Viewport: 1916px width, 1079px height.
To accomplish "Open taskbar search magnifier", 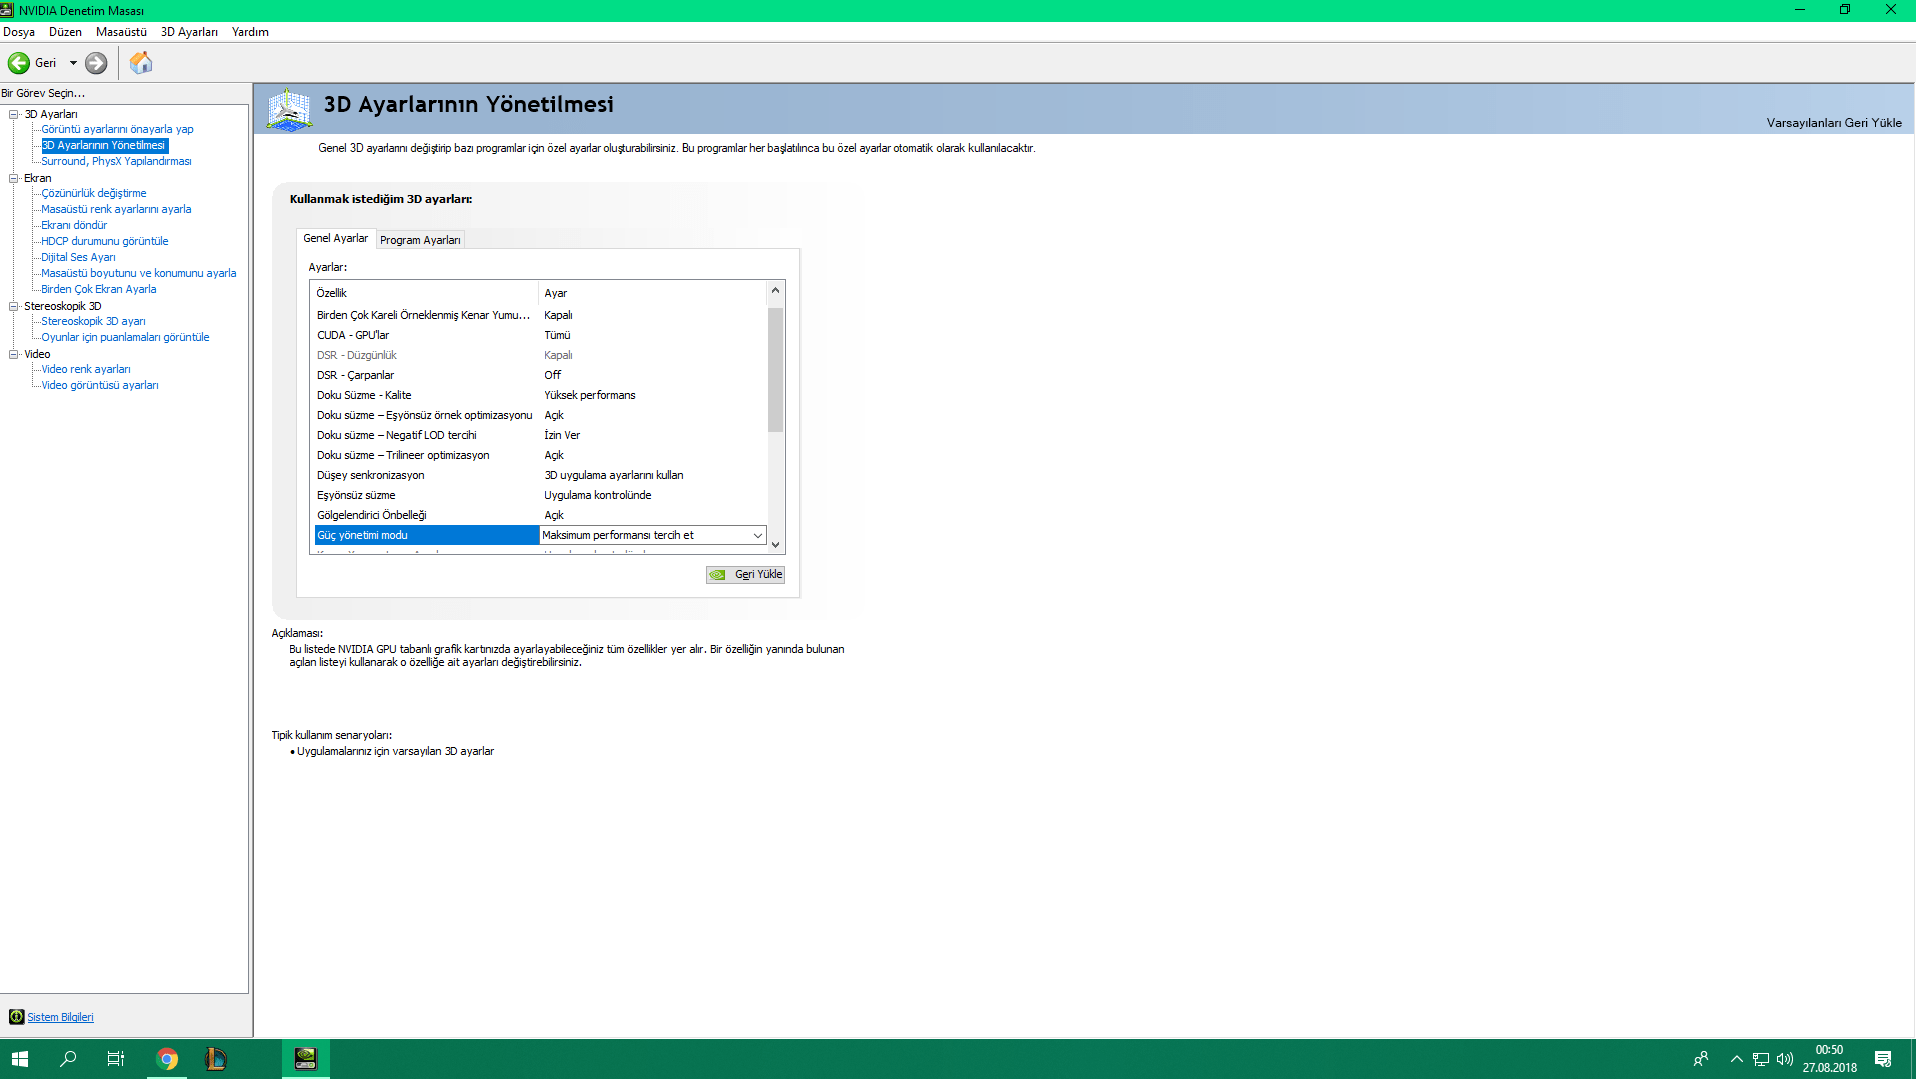I will coord(68,1059).
